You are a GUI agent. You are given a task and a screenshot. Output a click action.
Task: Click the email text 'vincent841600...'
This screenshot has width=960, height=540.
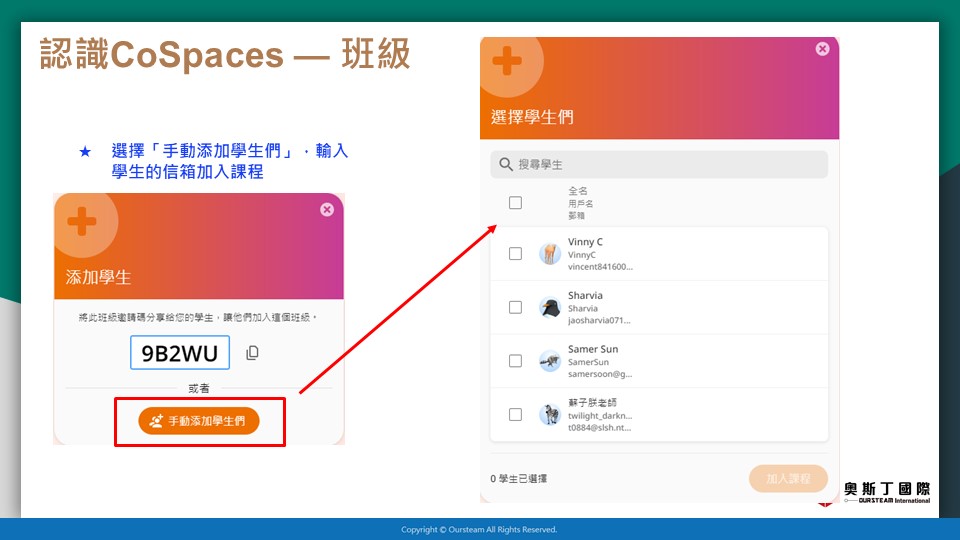coord(600,267)
